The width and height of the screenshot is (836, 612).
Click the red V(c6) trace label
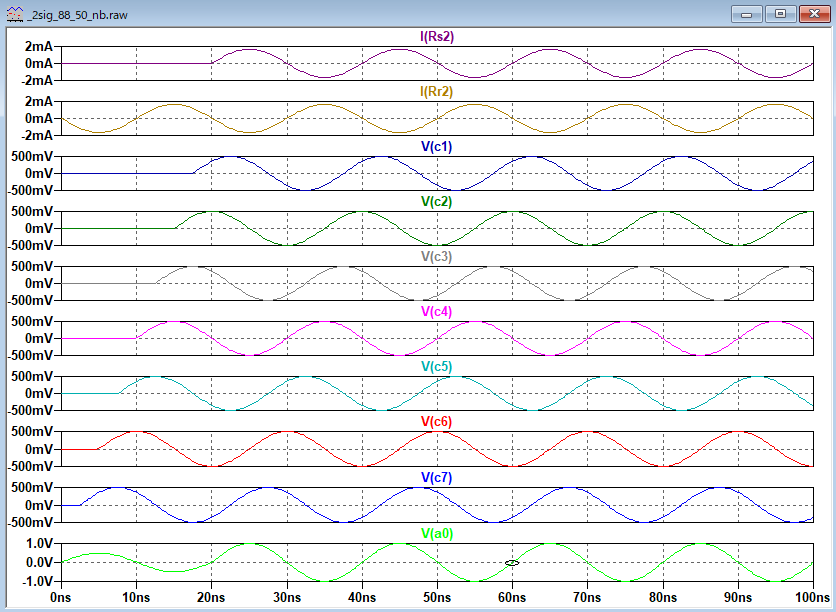[x=437, y=422]
